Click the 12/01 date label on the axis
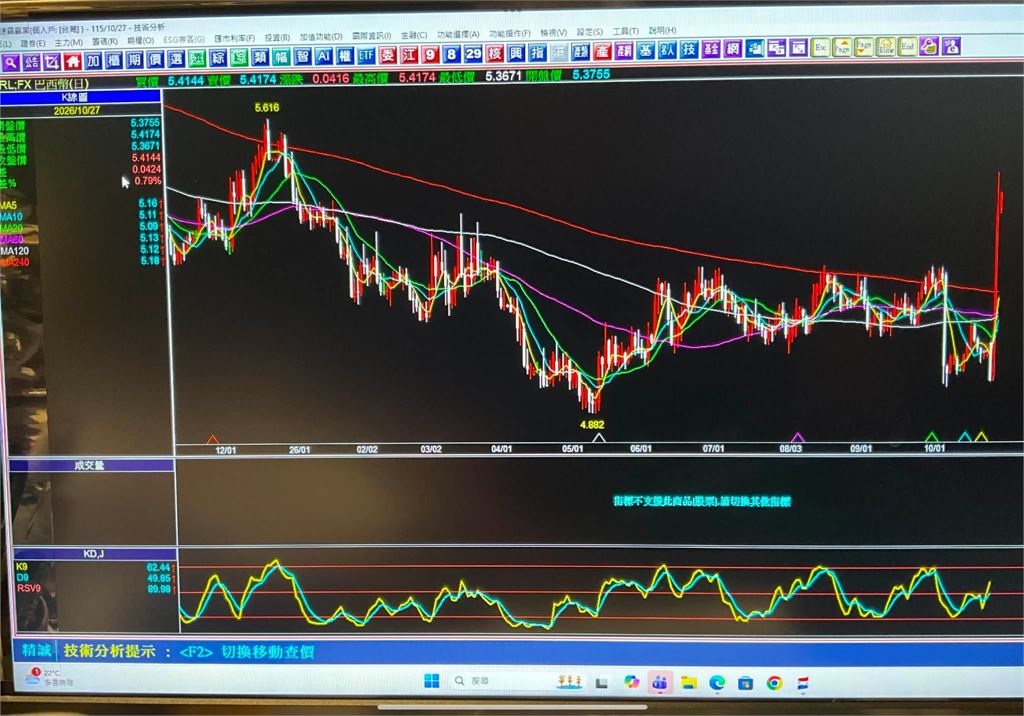This screenshot has width=1024, height=716. click(226, 450)
